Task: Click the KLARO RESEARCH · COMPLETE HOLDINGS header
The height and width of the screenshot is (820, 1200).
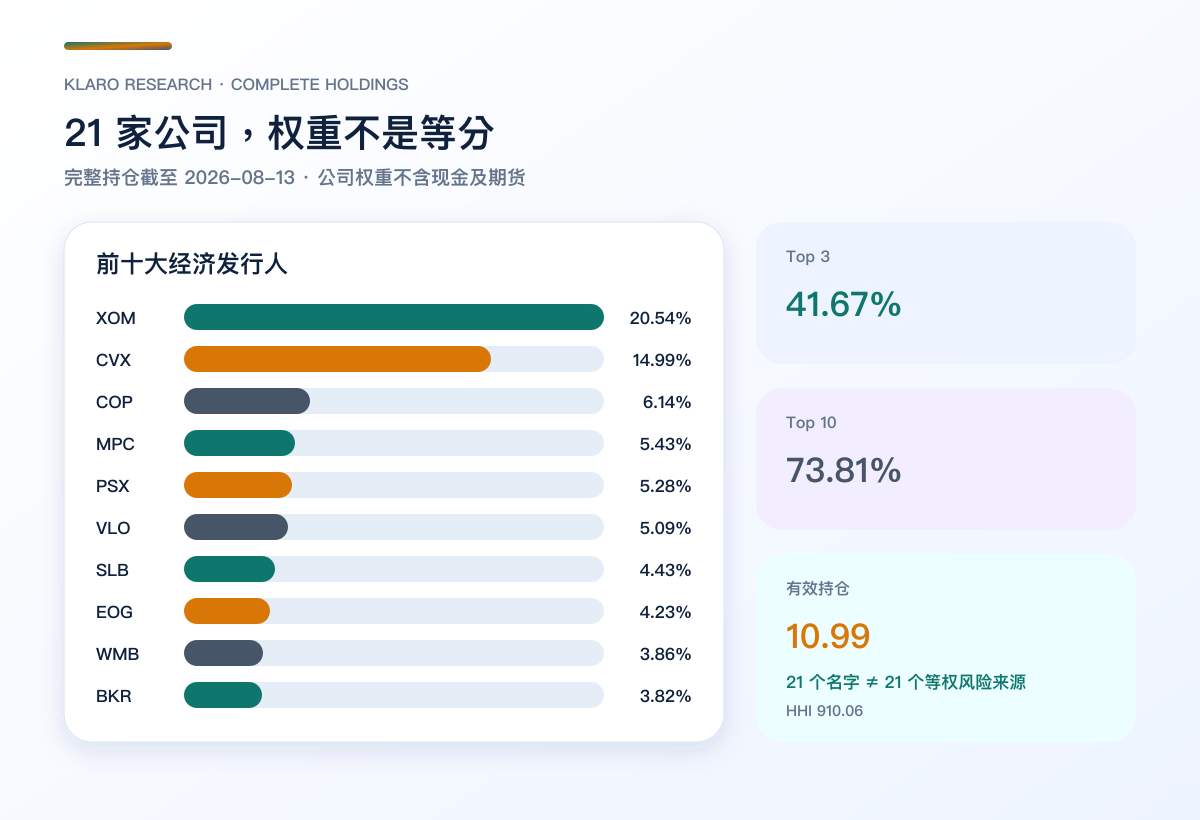Action: coord(236,84)
